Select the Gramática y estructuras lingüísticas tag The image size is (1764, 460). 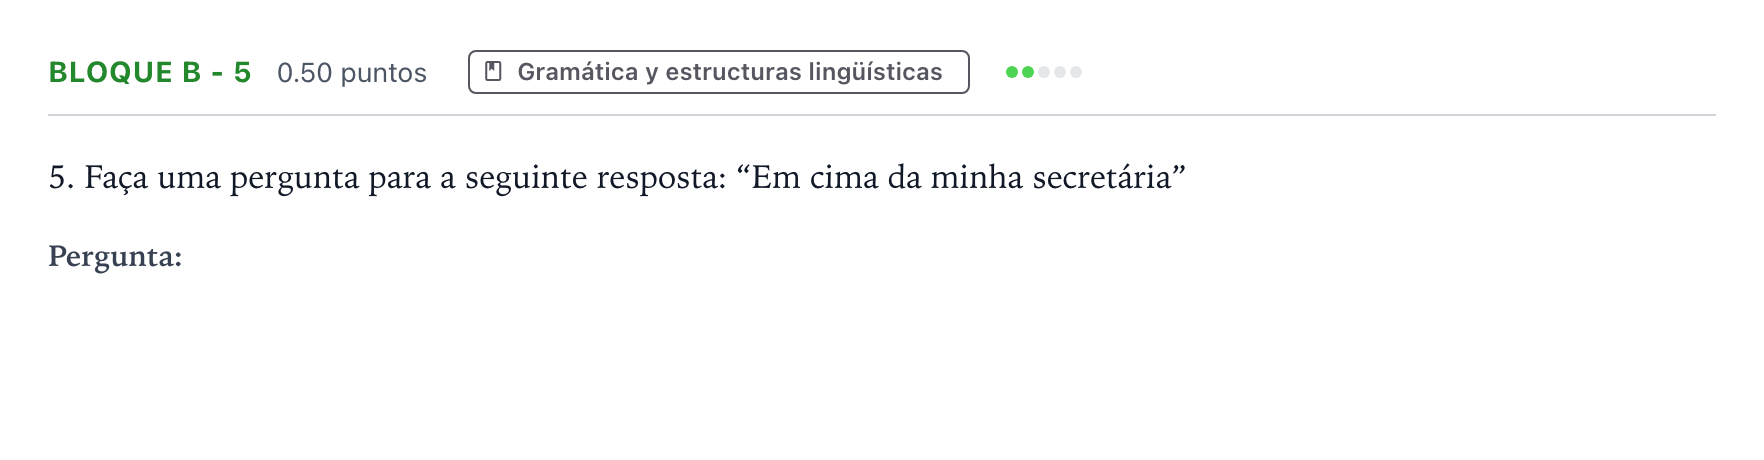click(x=718, y=72)
